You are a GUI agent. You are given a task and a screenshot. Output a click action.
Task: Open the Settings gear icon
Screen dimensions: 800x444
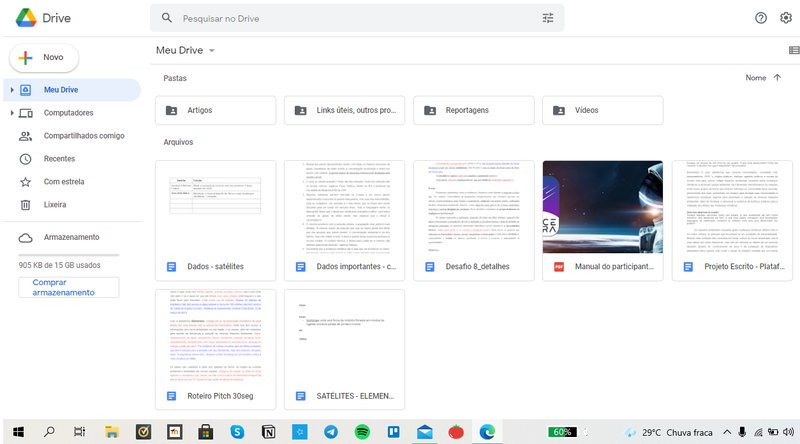[786, 18]
